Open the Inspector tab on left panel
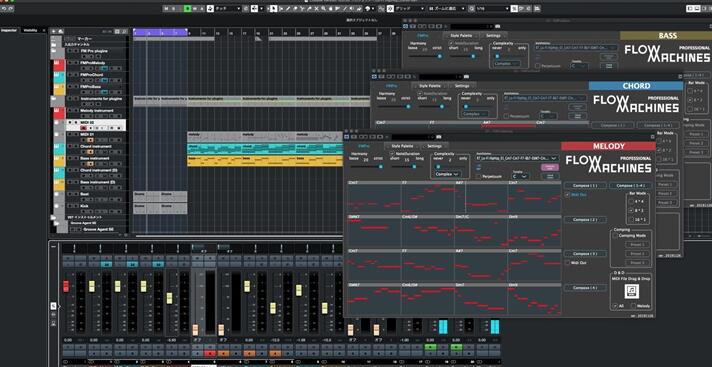This screenshot has width=712, height=367. tap(9, 30)
